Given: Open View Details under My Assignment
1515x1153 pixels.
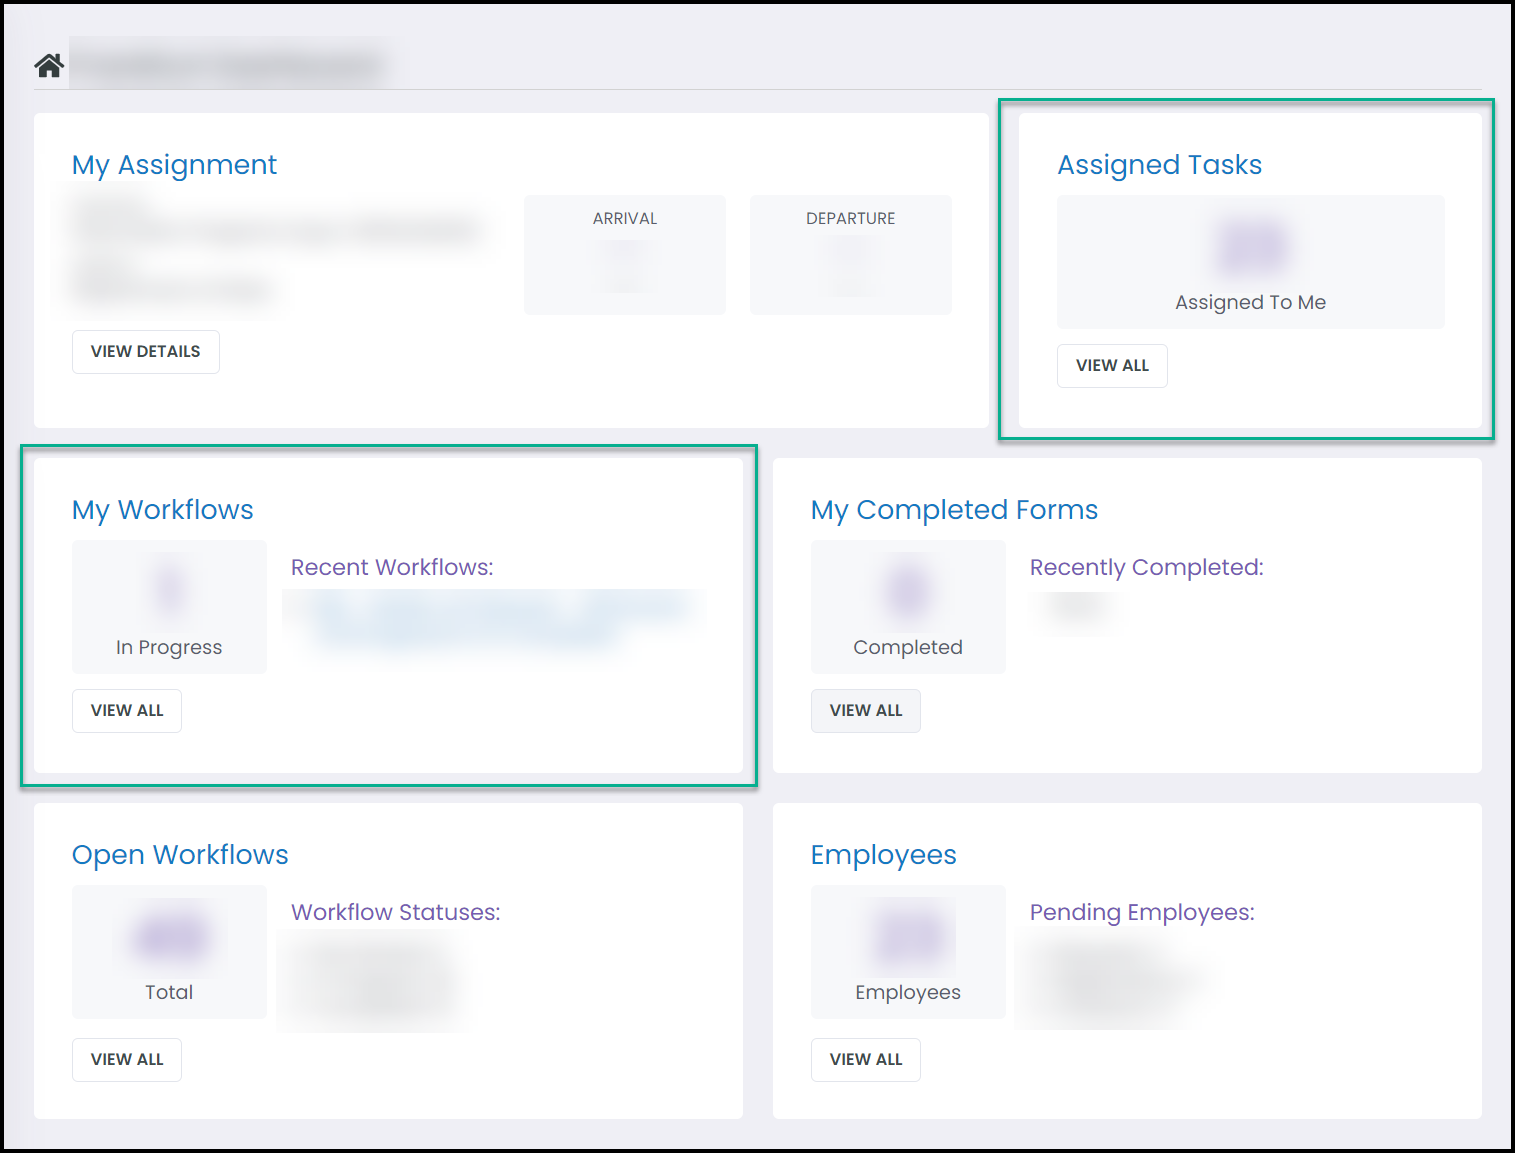Looking at the screenshot, I should pyautogui.click(x=146, y=352).
